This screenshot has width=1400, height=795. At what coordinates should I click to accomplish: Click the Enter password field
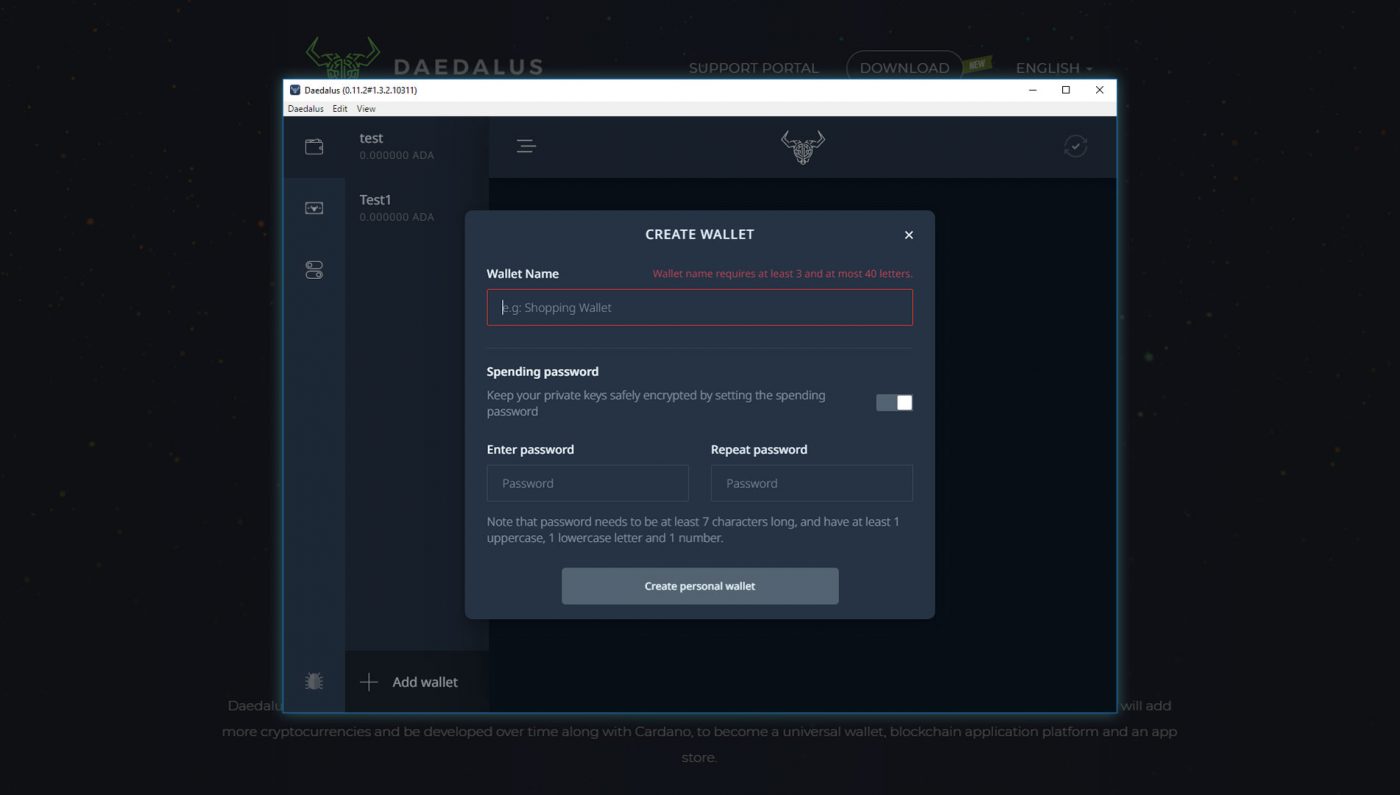588,483
